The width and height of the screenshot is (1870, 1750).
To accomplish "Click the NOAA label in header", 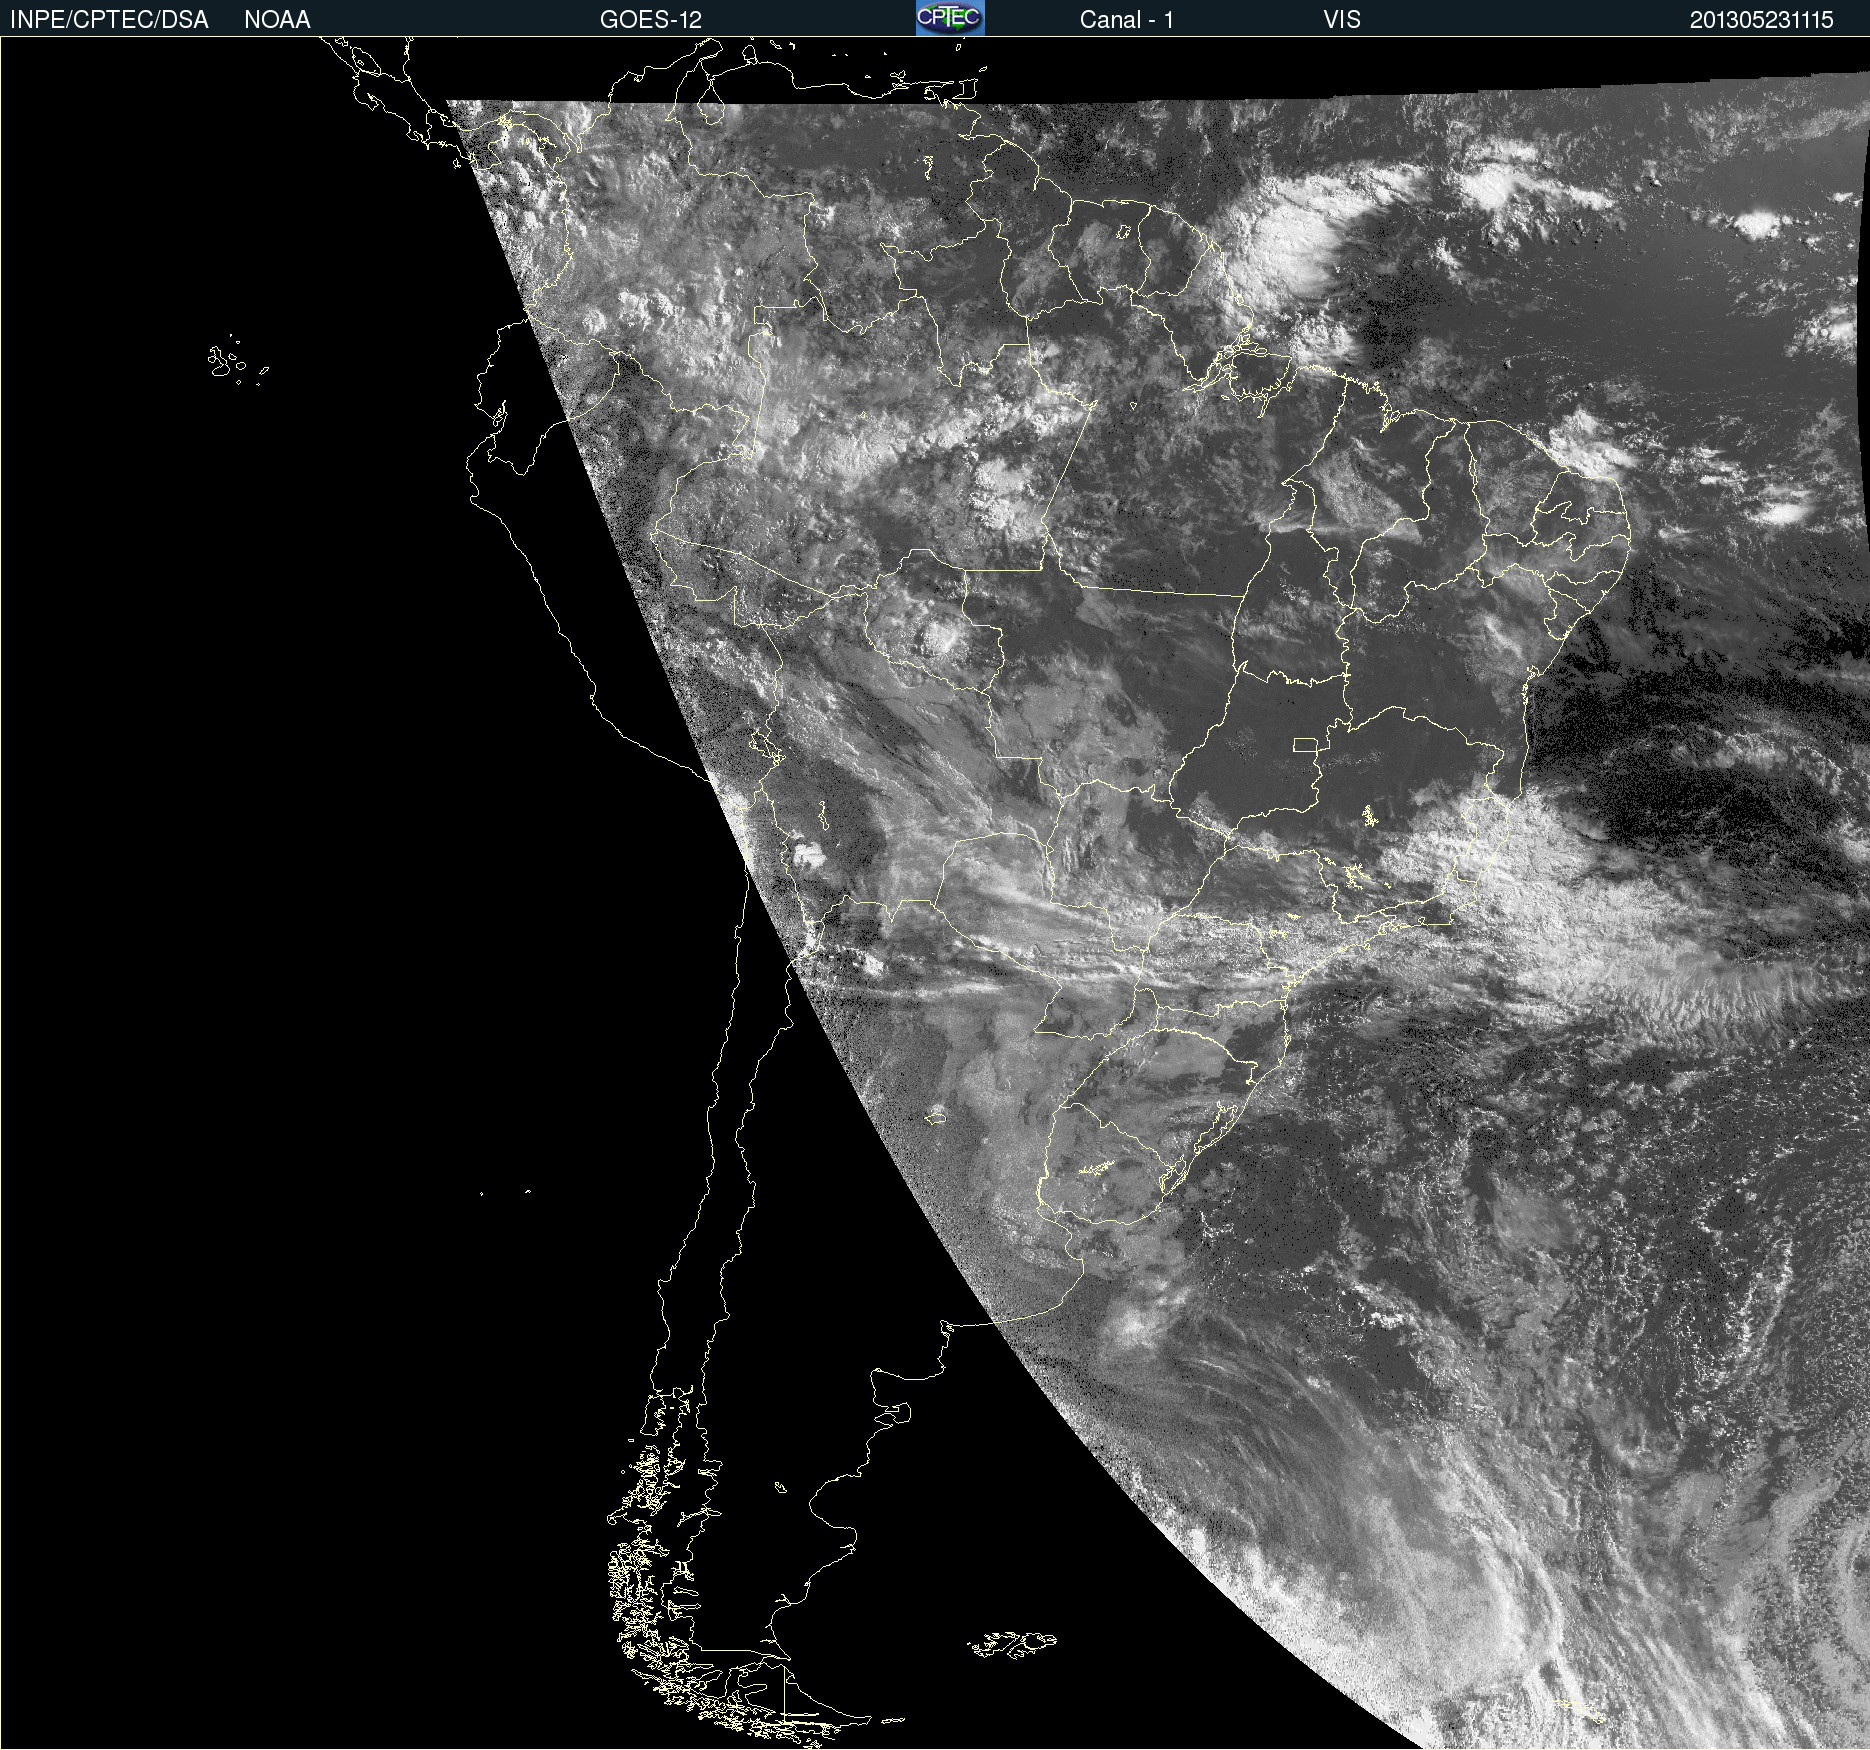I will [277, 20].
